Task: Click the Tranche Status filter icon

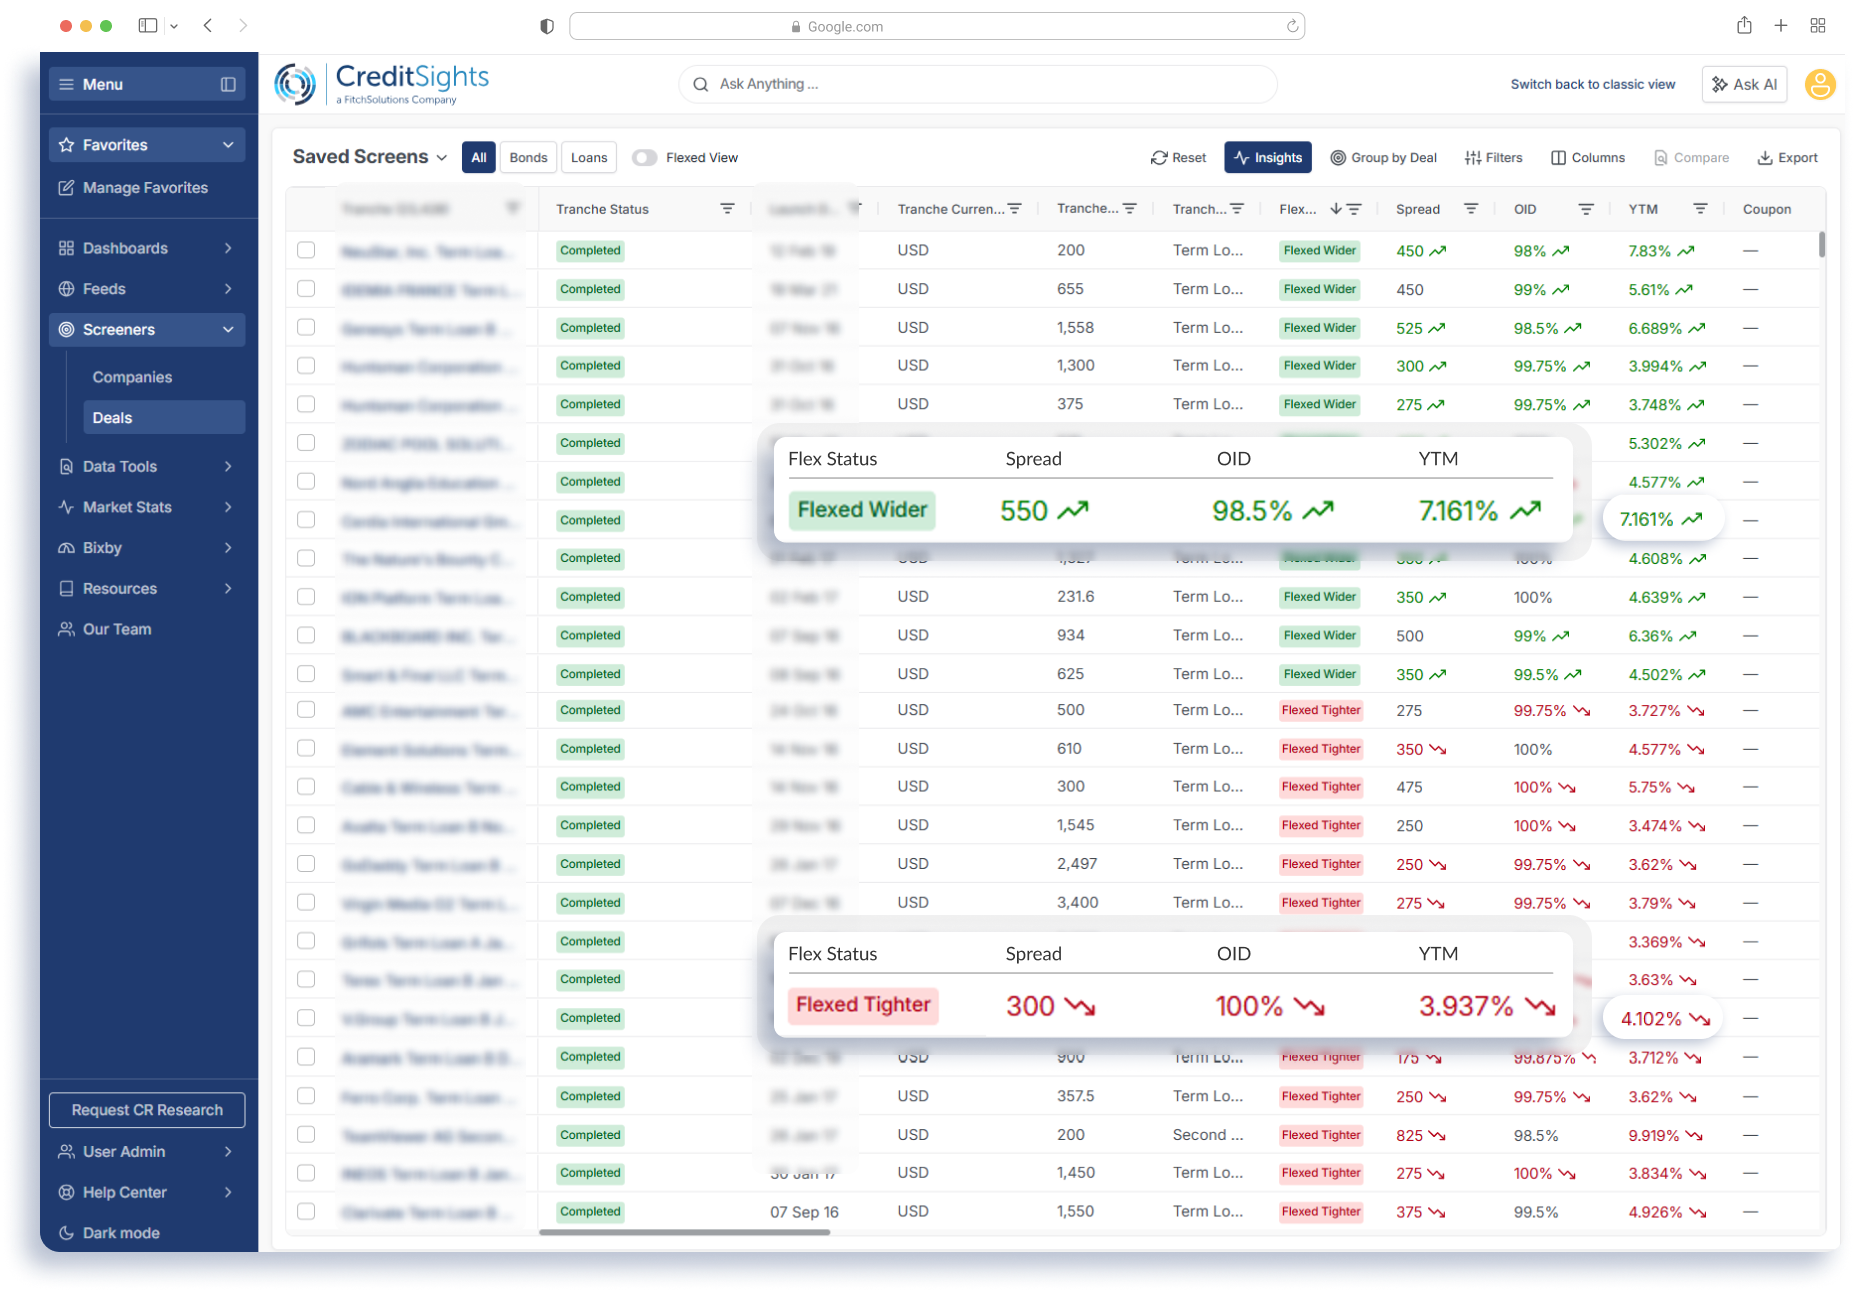Action: [x=727, y=209]
